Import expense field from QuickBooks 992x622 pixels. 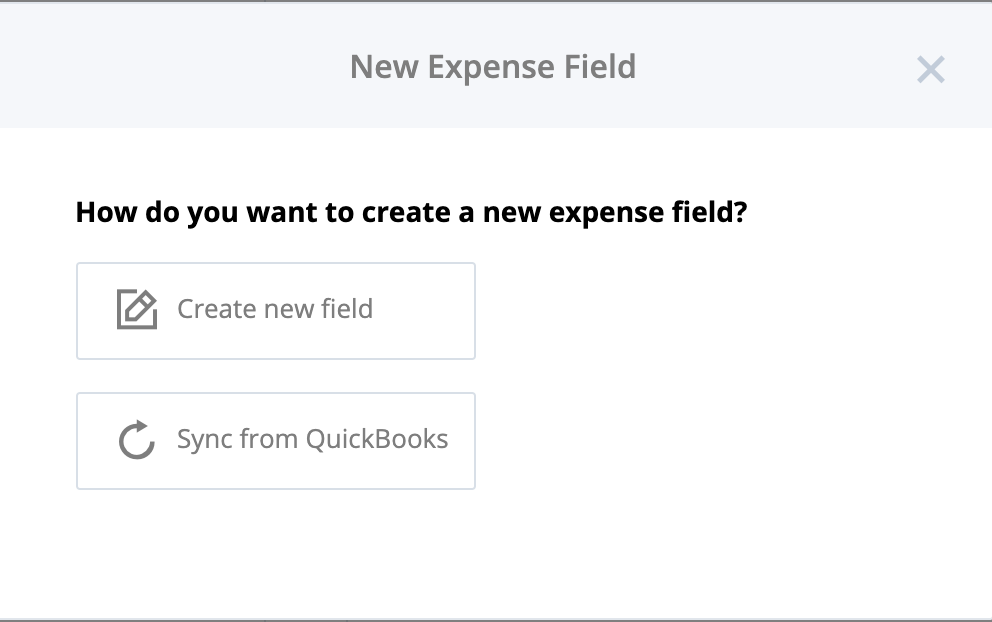click(276, 440)
